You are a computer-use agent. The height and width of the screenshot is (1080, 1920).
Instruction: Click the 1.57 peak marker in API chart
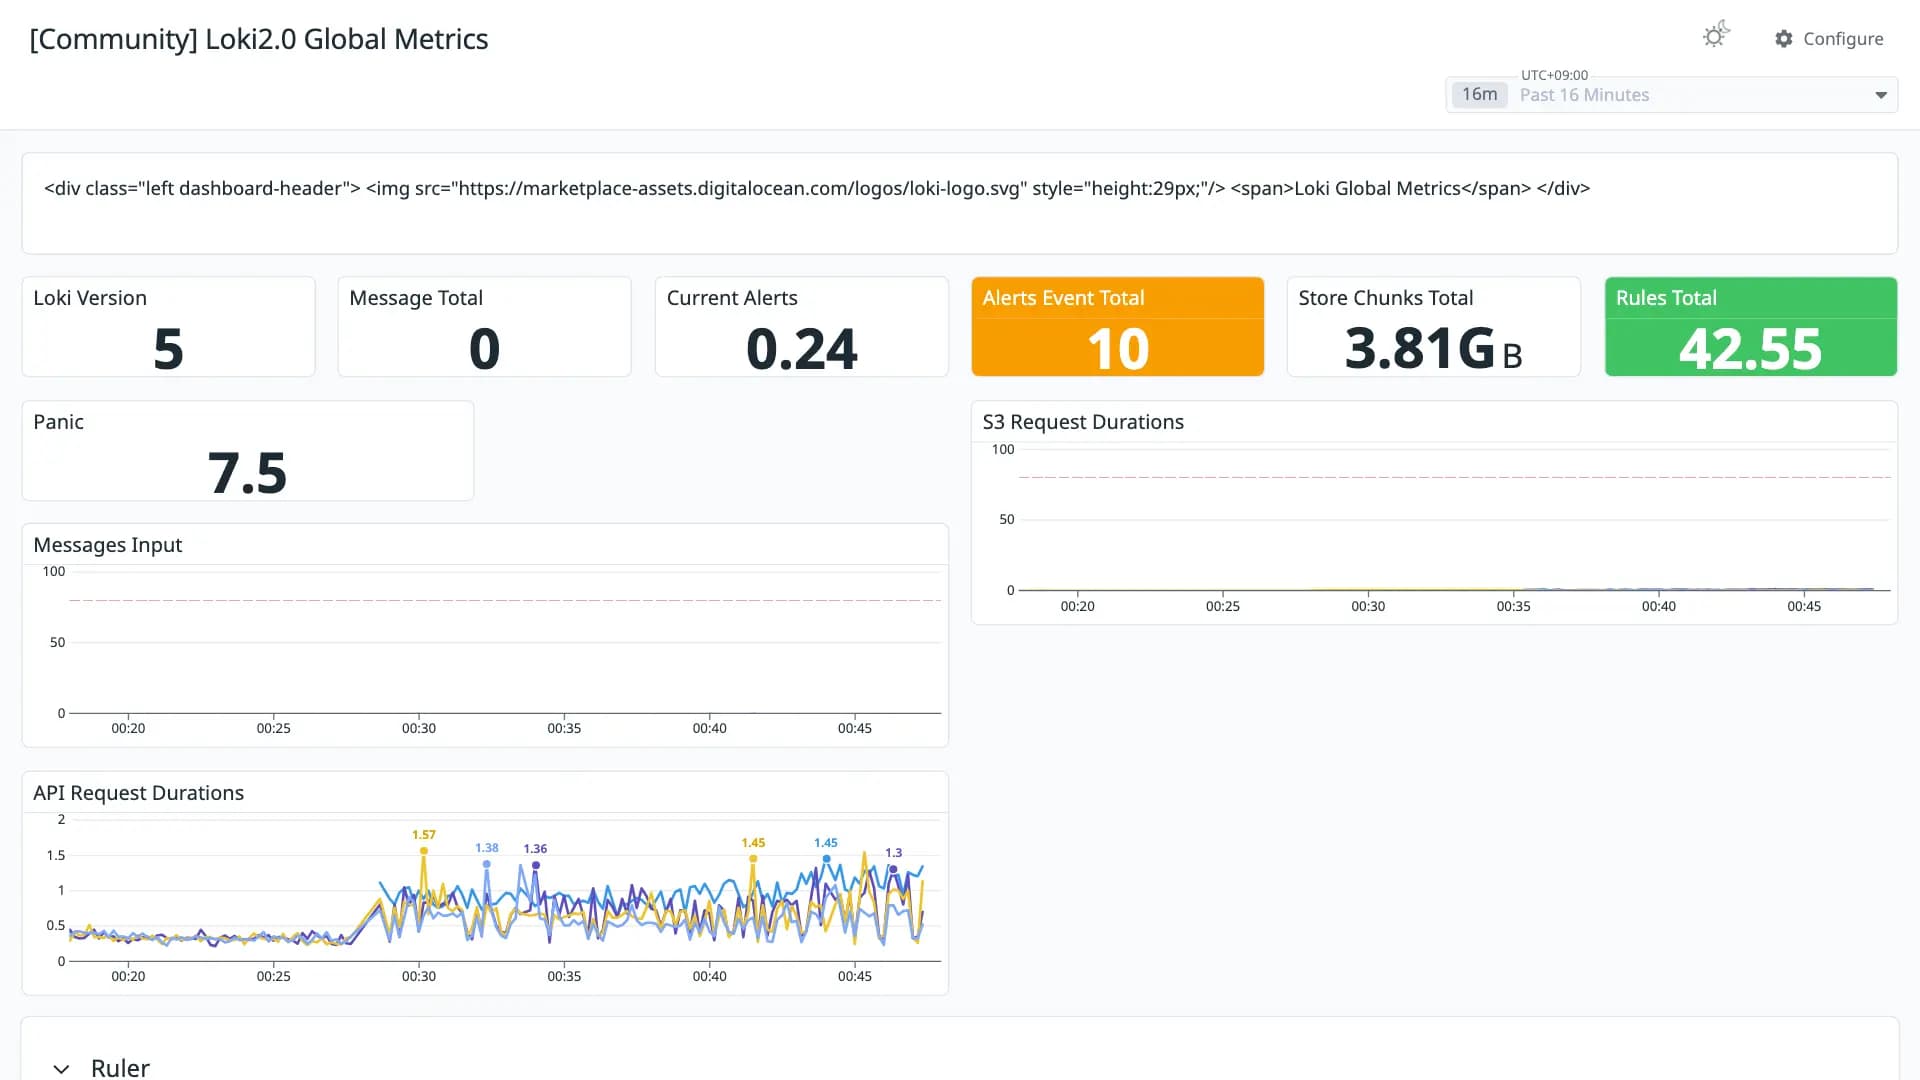[x=424, y=851]
